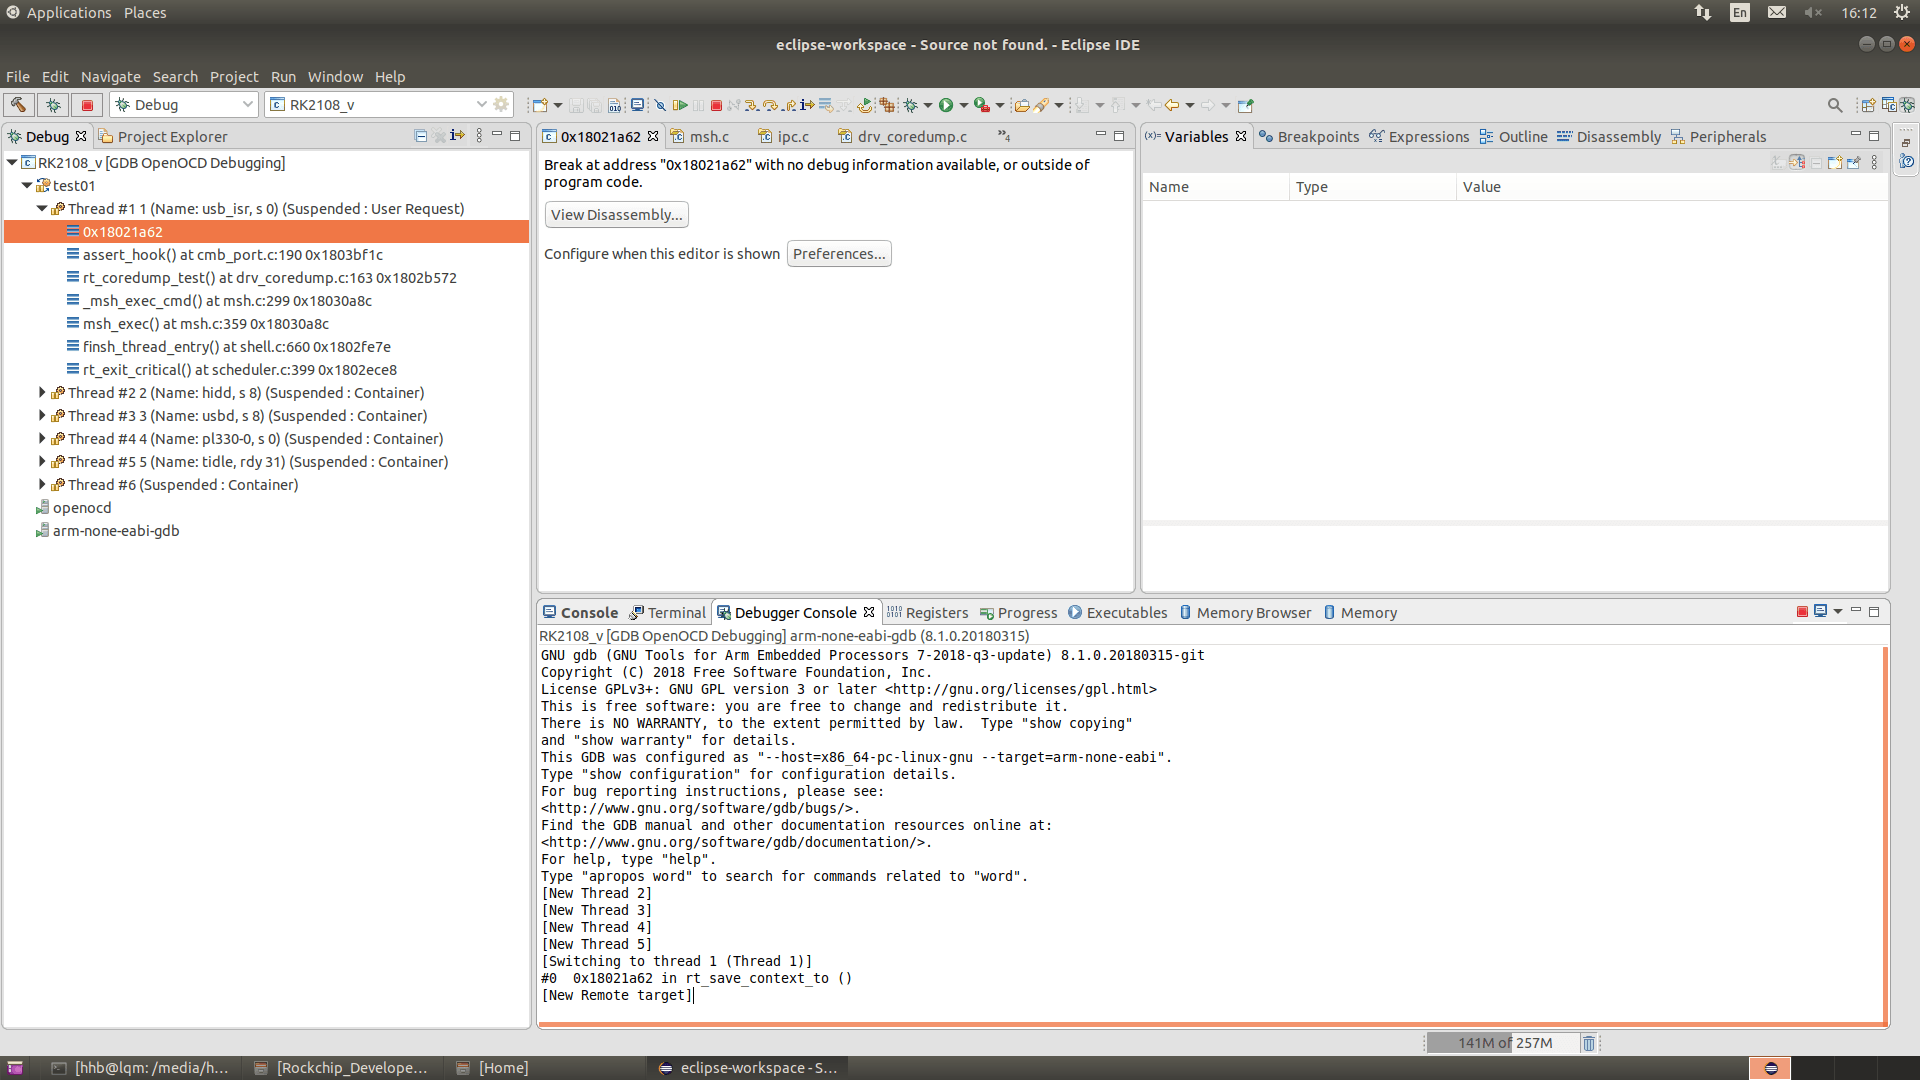
Task: Open Debugger Console display selection dropdown
Action: (1838, 612)
